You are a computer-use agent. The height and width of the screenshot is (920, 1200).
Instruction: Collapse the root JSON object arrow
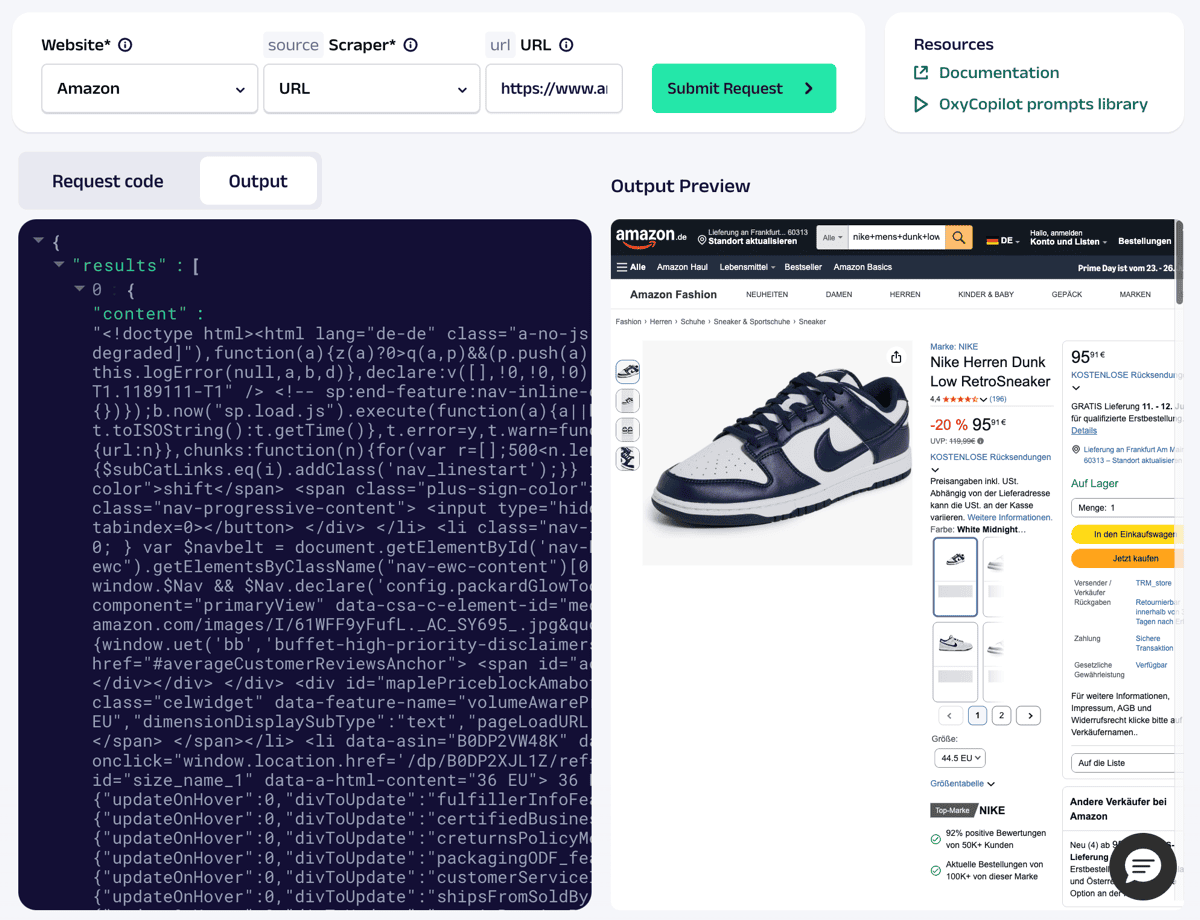point(39,241)
